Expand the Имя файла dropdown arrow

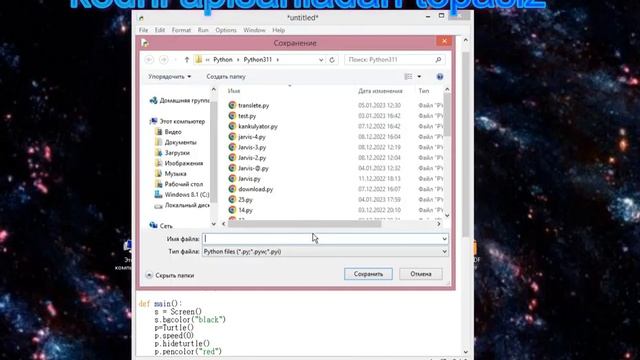coord(444,239)
